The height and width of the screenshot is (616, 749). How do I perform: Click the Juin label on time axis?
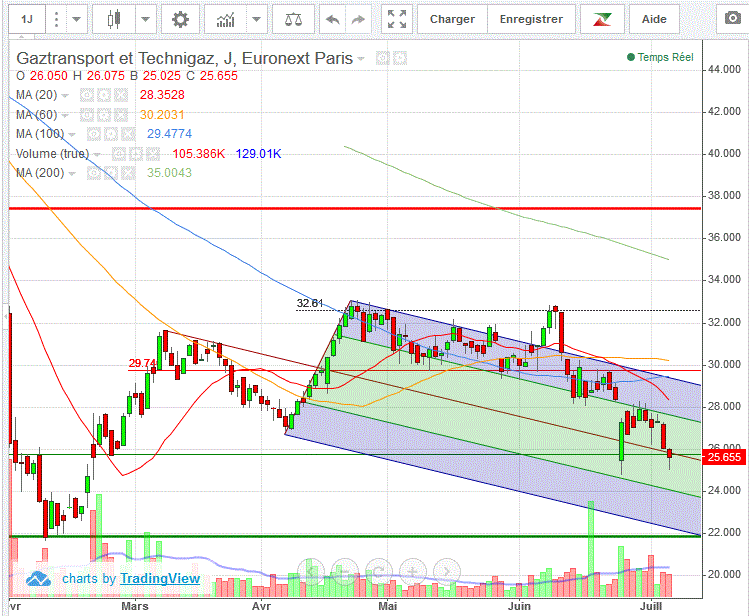coord(519,606)
